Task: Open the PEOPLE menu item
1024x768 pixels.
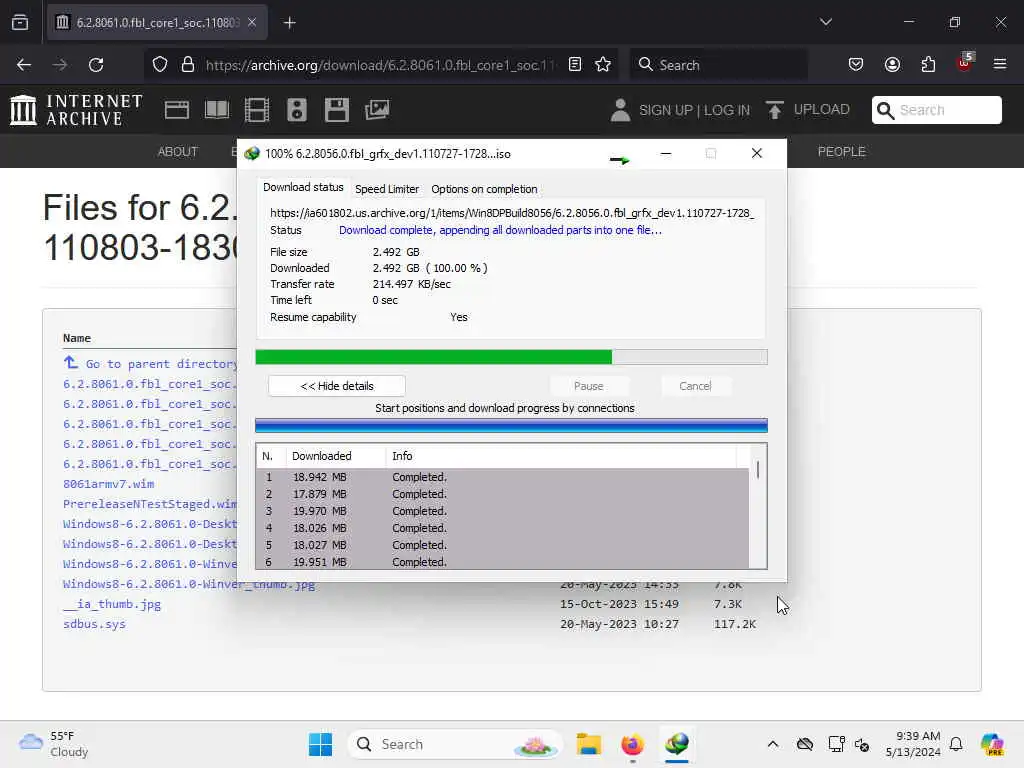Action: click(842, 152)
